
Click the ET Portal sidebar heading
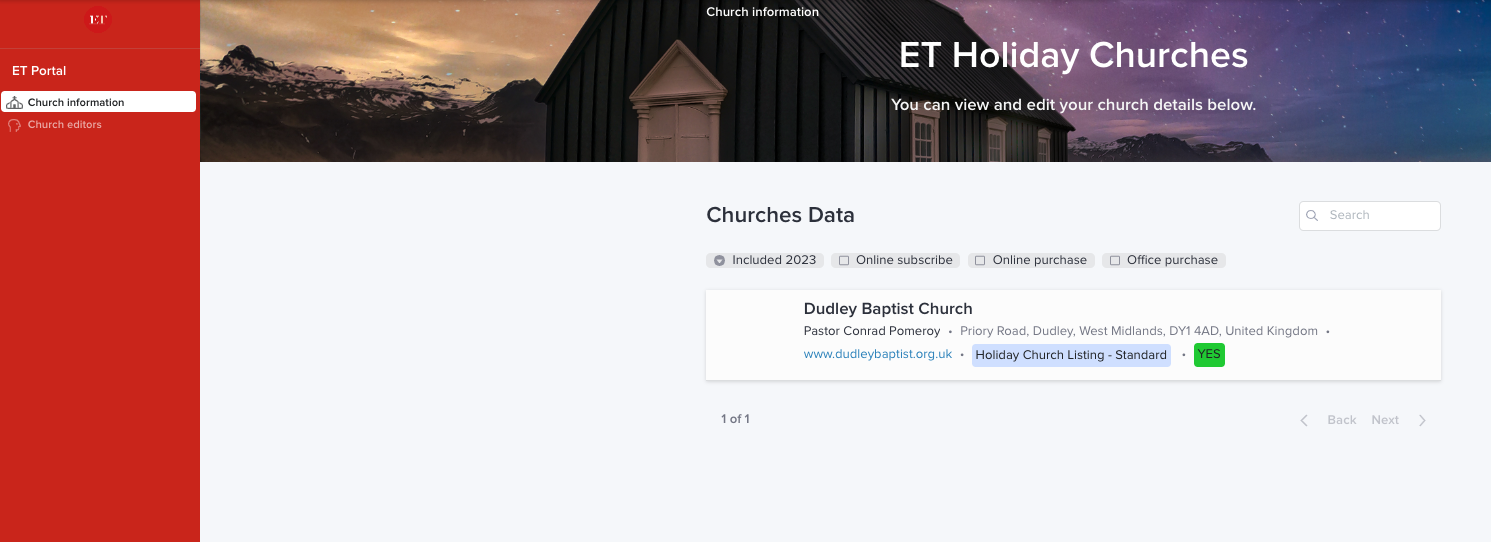[39, 71]
